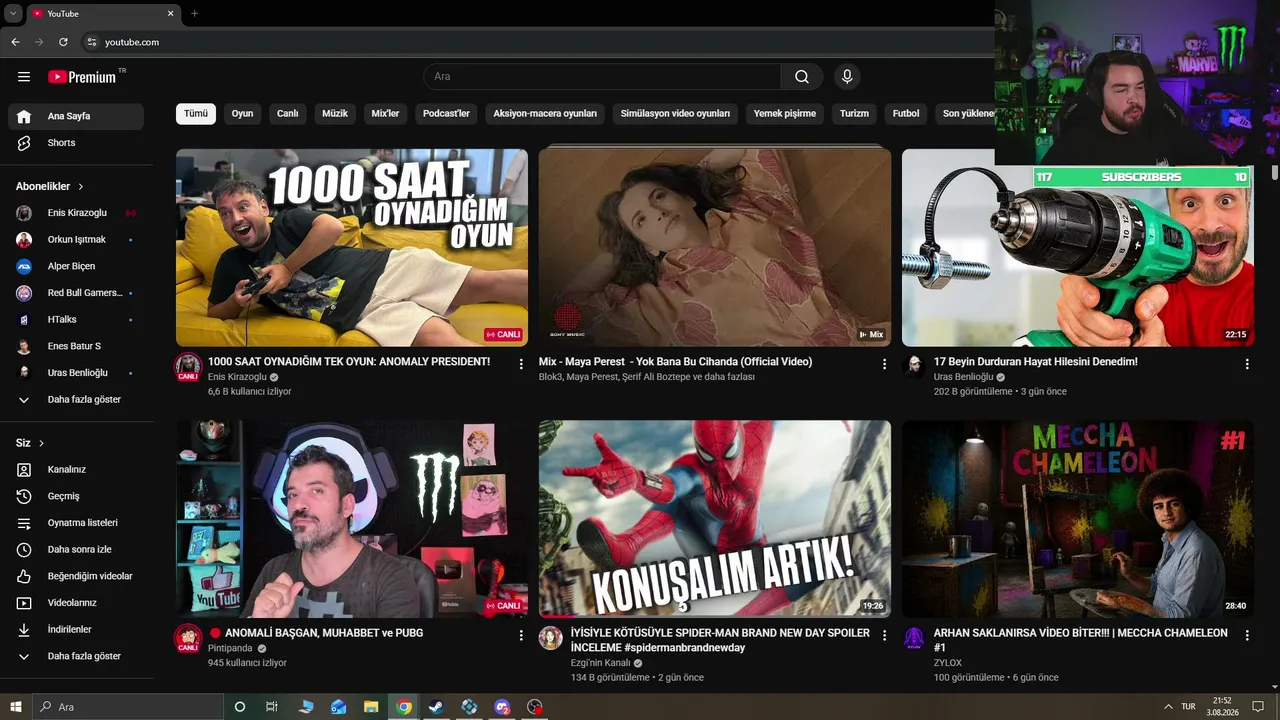Select the Canlı filter chip
Screen dimensions: 1280x720
pyautogui.click(x=288, y=114)
